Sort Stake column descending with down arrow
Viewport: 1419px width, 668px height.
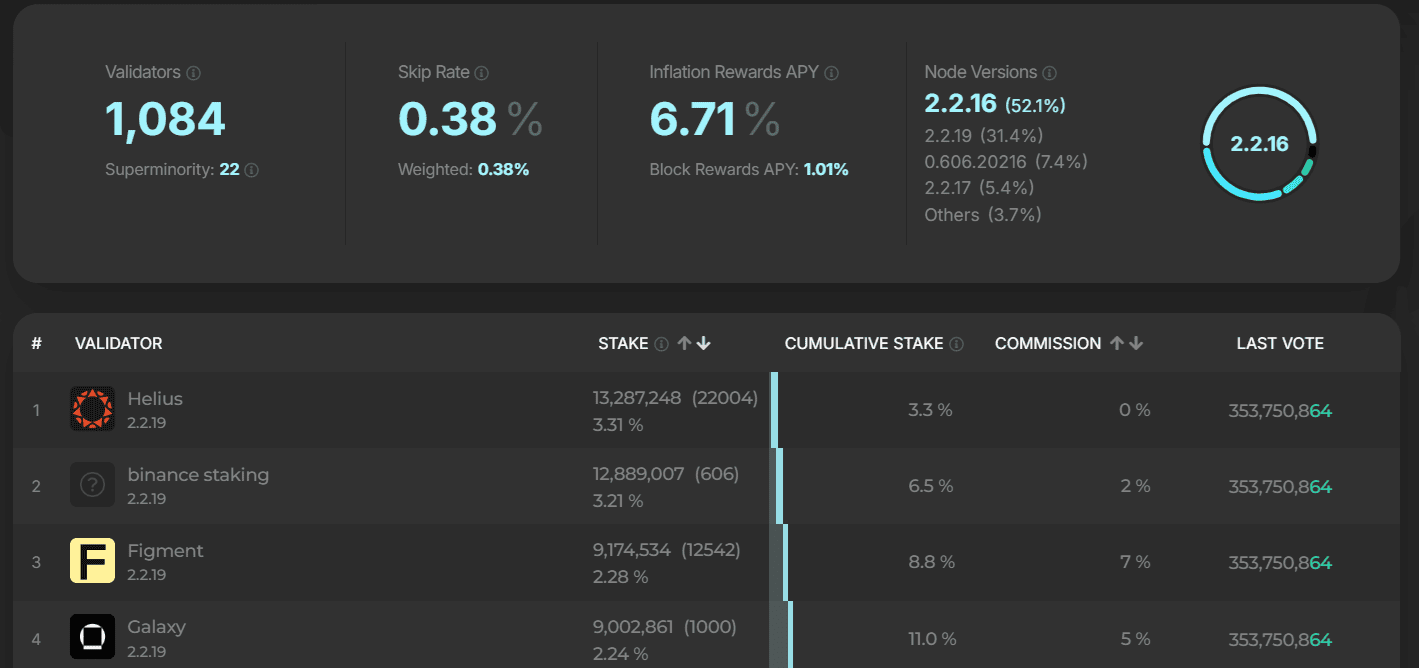703,343
